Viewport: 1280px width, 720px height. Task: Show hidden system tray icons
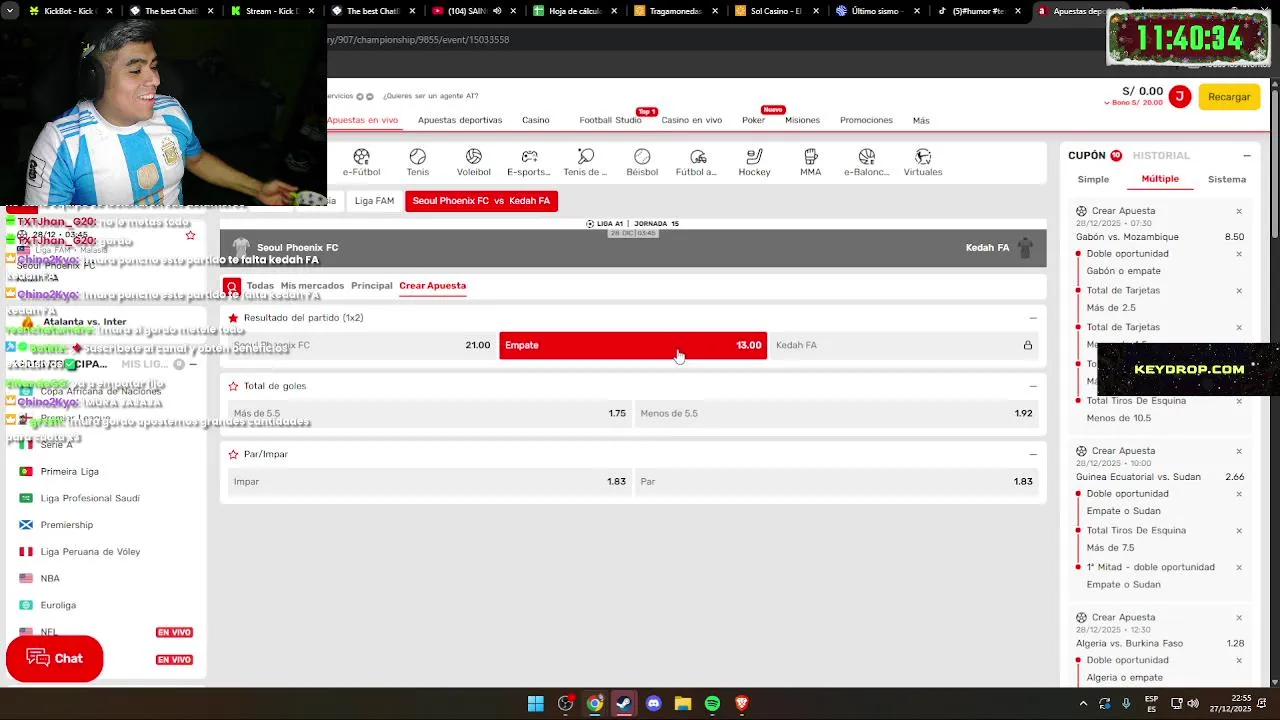click(1083, 704)
